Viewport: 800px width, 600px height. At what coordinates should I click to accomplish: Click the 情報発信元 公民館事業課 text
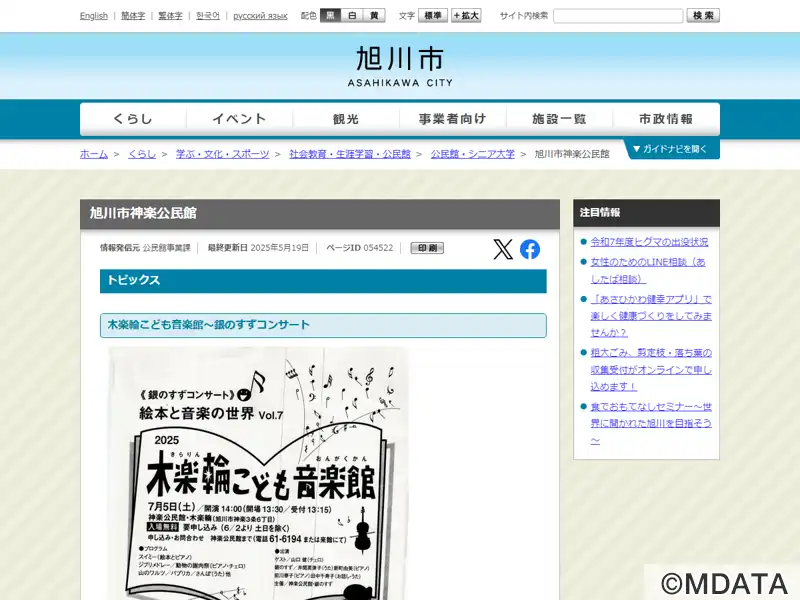click(145, 248)
